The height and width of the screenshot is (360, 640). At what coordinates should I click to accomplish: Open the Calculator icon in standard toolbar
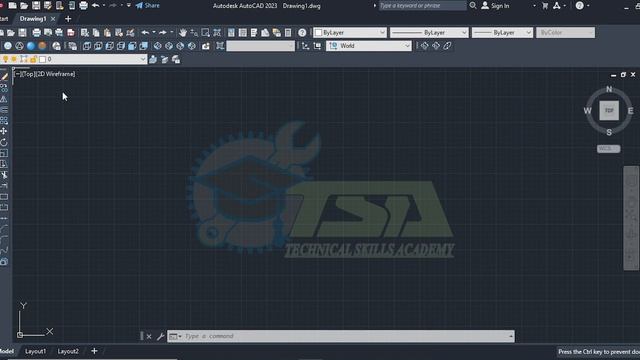coord(288,33)
